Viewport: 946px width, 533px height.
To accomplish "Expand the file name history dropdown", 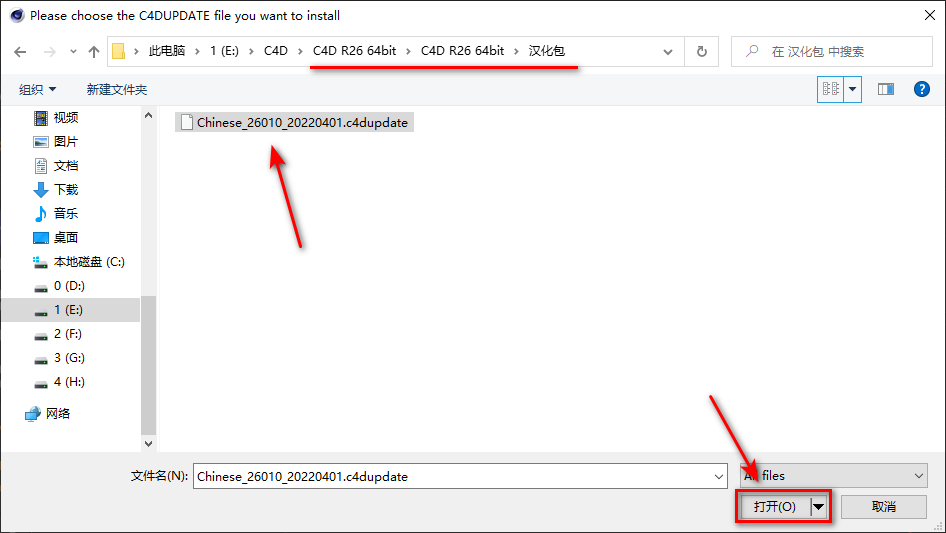I will click(x=719, y=476).
